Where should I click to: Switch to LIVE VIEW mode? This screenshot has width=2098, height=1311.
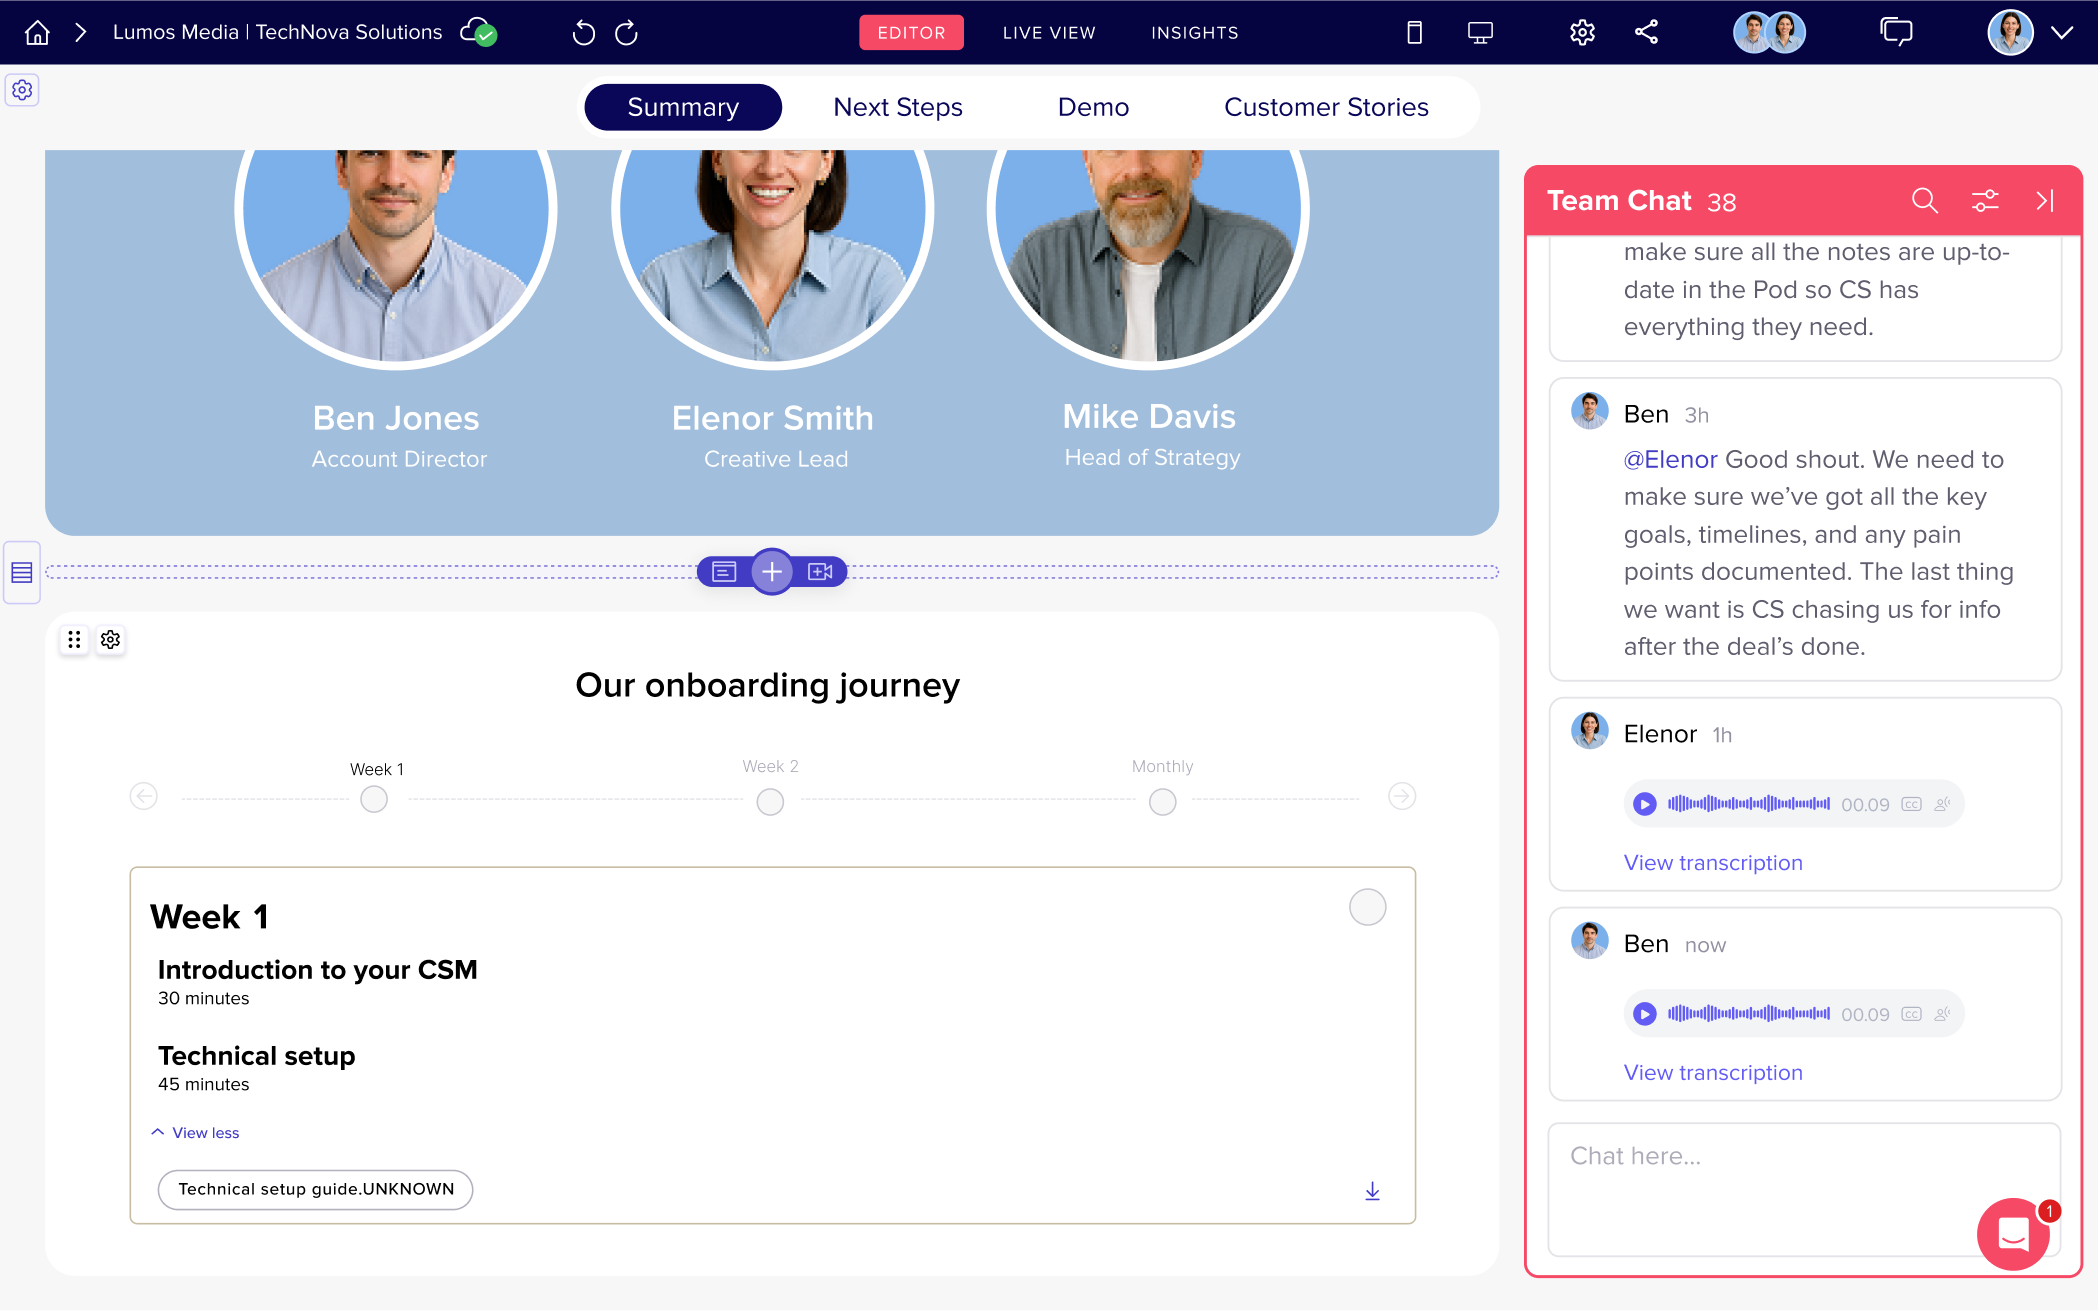point(1049,33)
